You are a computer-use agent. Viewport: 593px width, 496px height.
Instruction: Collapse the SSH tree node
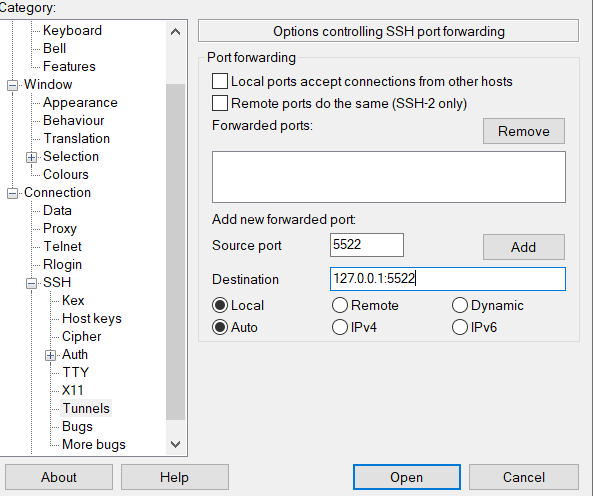coord(31,283)
